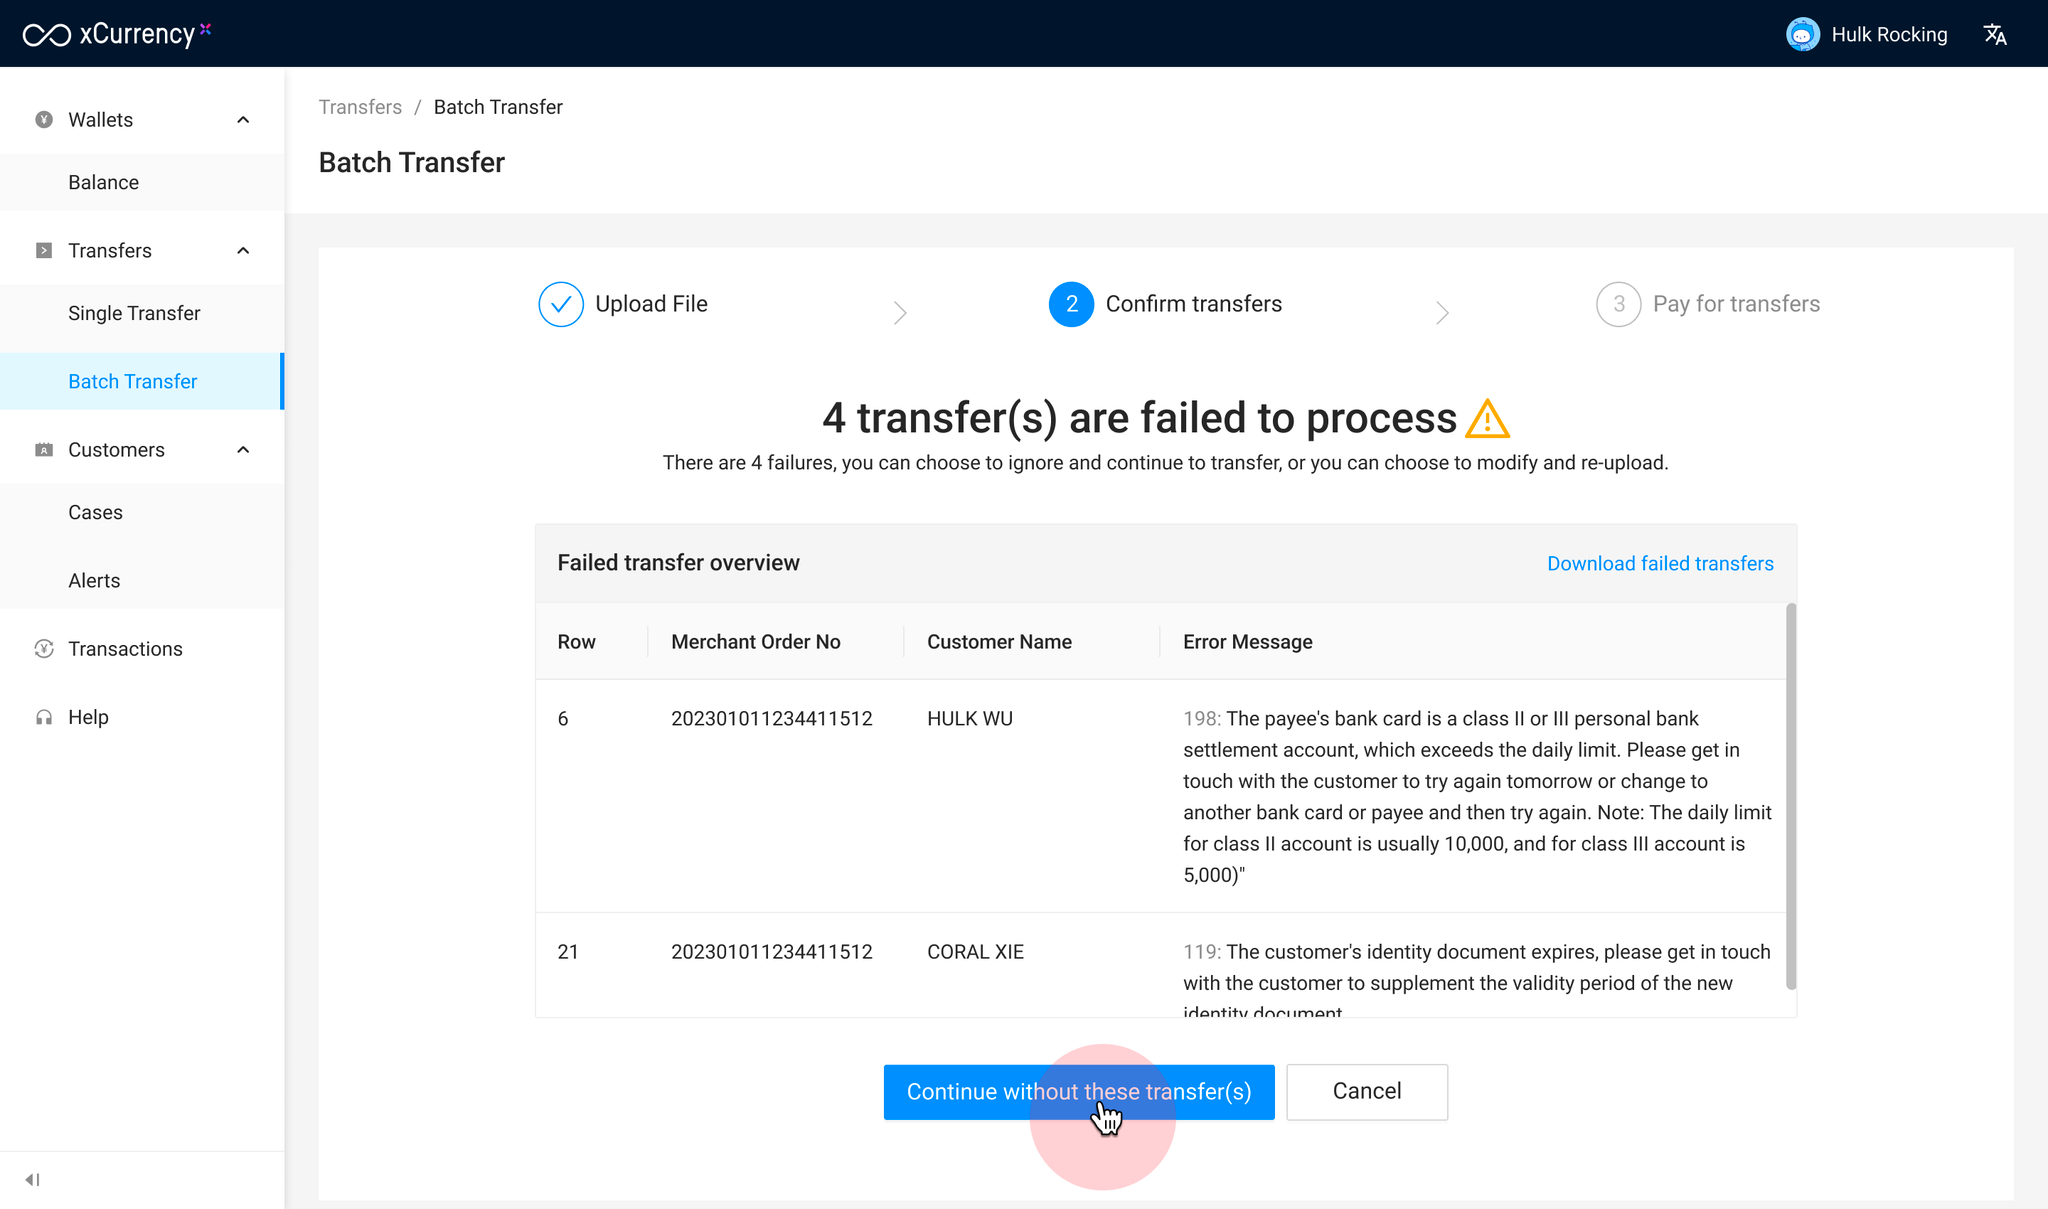The height and width of the screenshot is (1209, 2048).
Task: Open the Alerts menu item
Action: tap(94, 581)
